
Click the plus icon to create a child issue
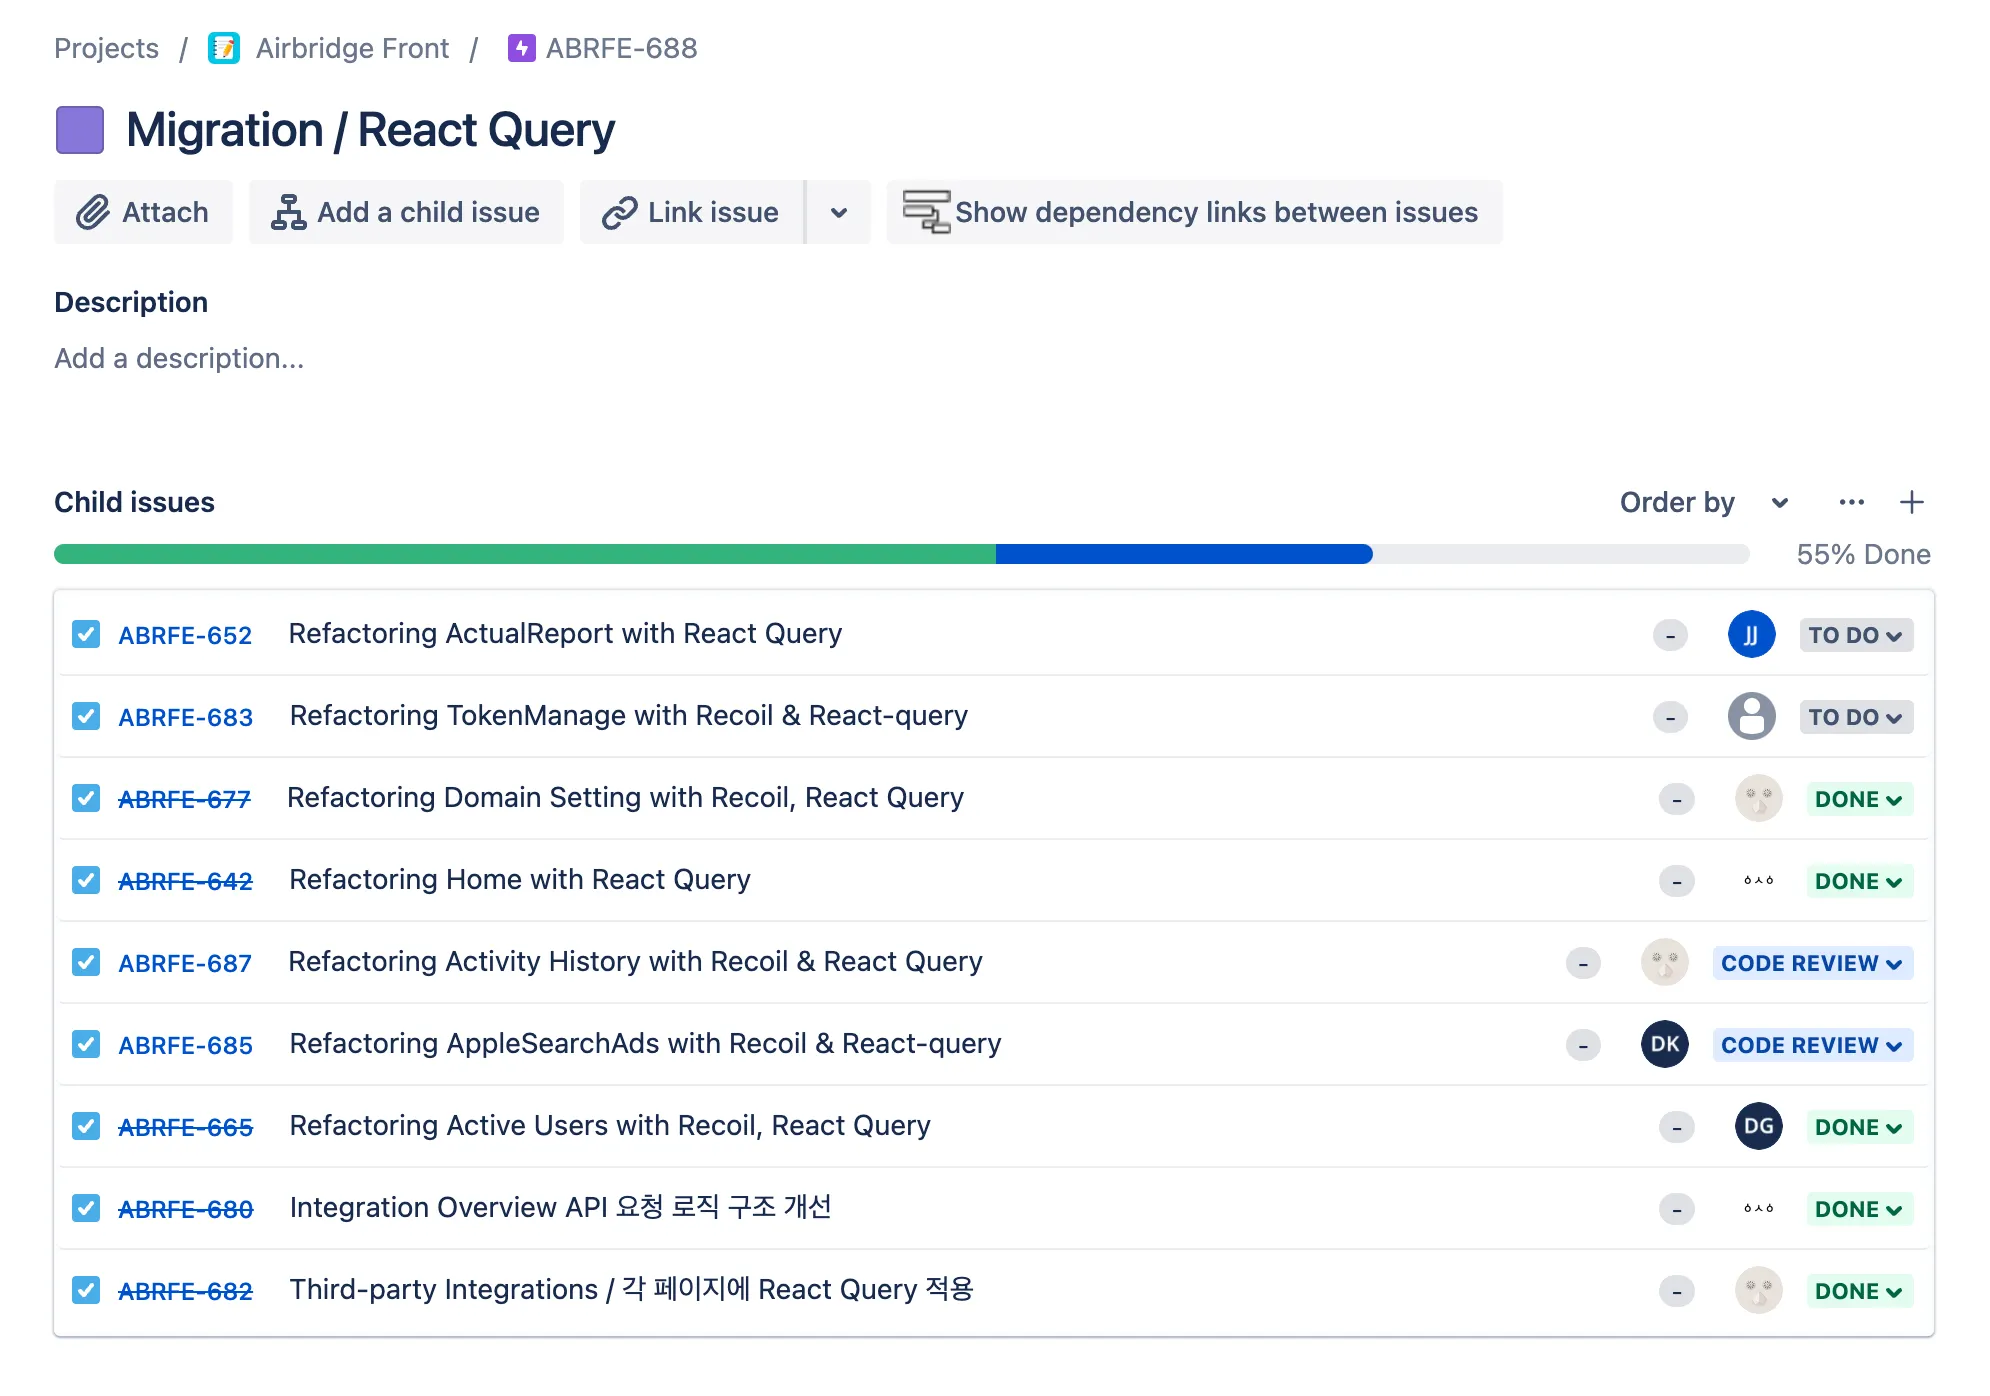(1911, 502)
